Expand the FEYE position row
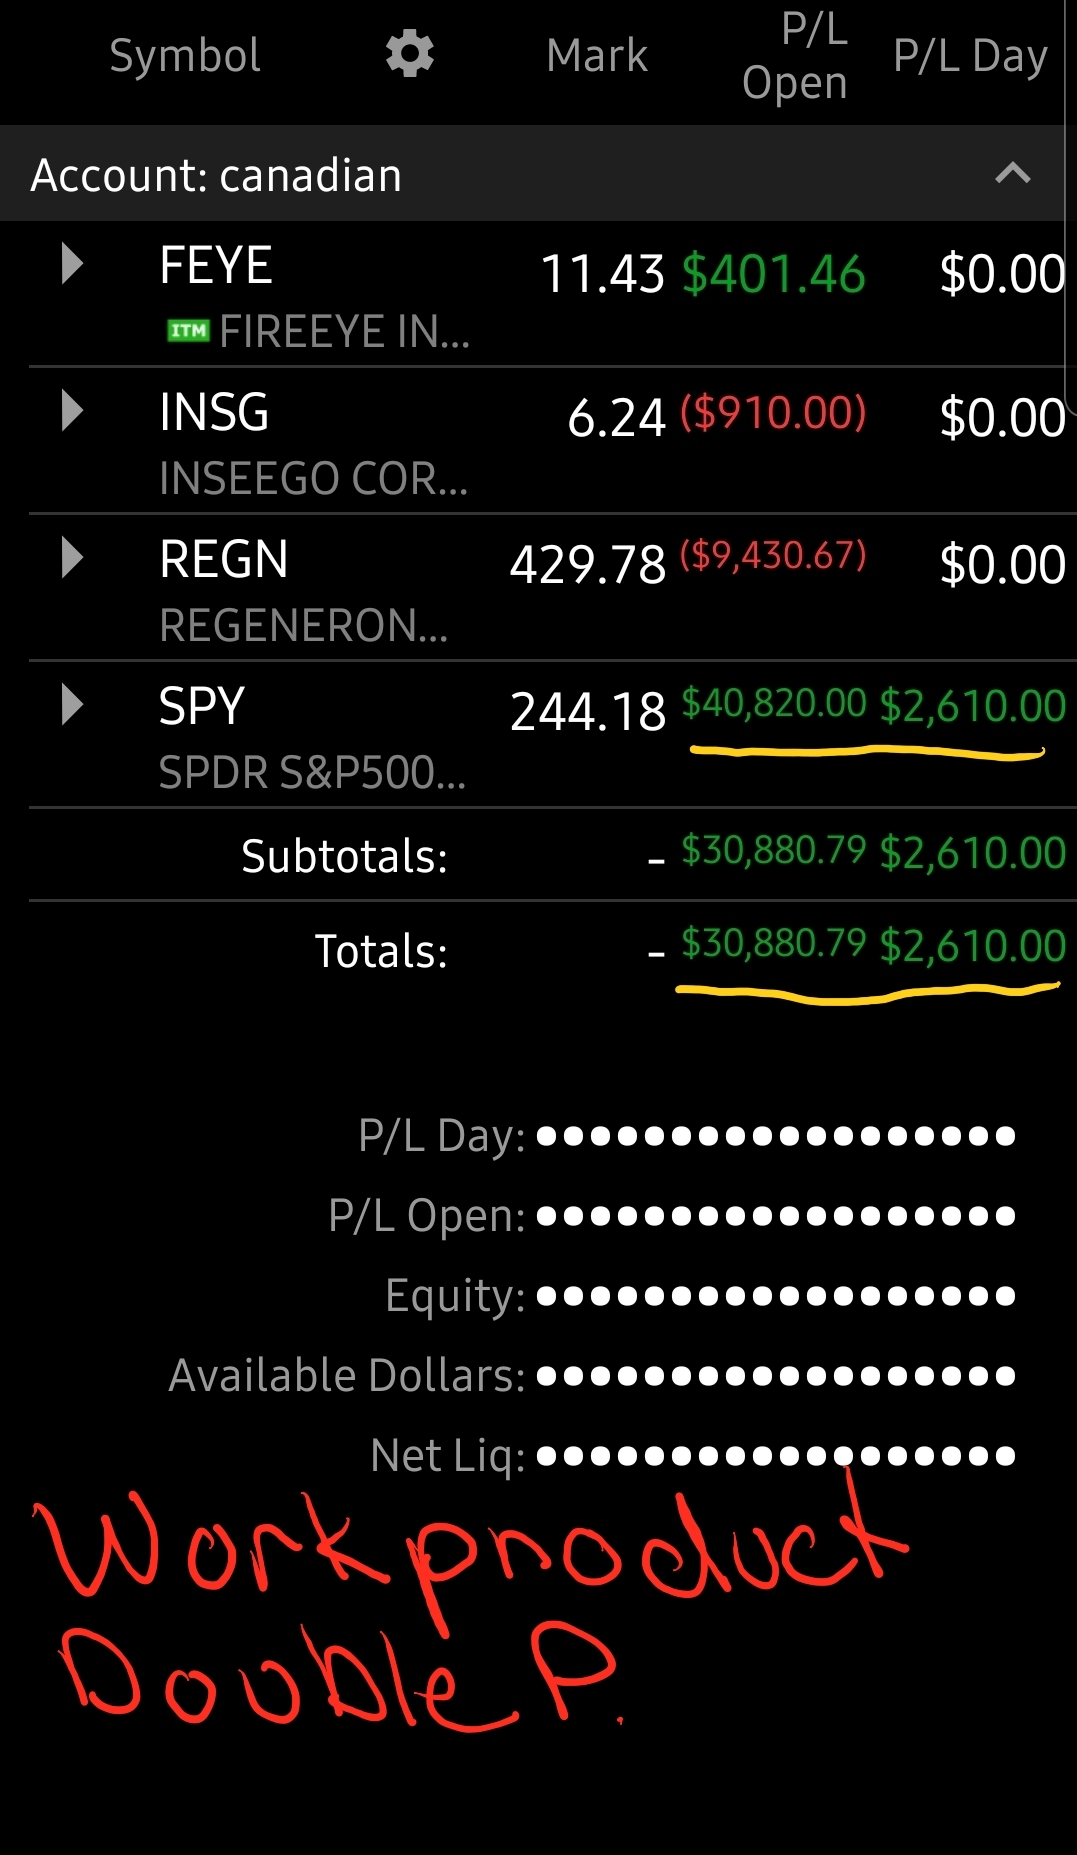Screen dimensions: 1077x1855 click(72, 264)
